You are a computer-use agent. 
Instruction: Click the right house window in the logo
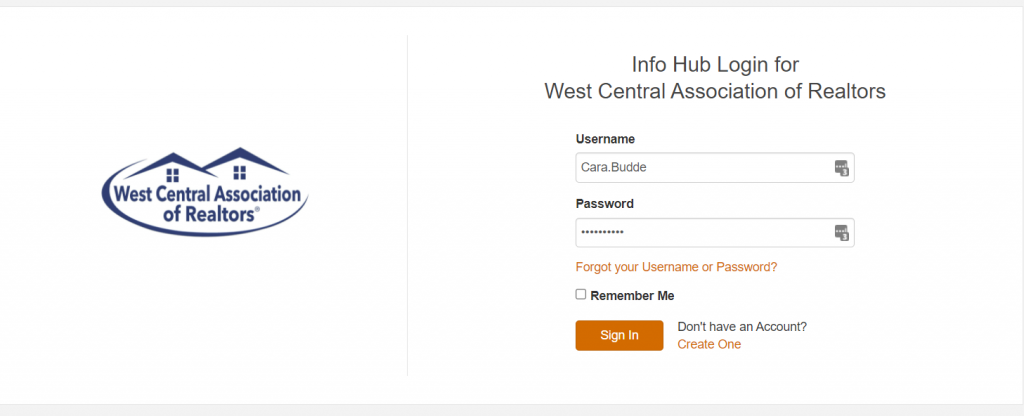point(240,172)
